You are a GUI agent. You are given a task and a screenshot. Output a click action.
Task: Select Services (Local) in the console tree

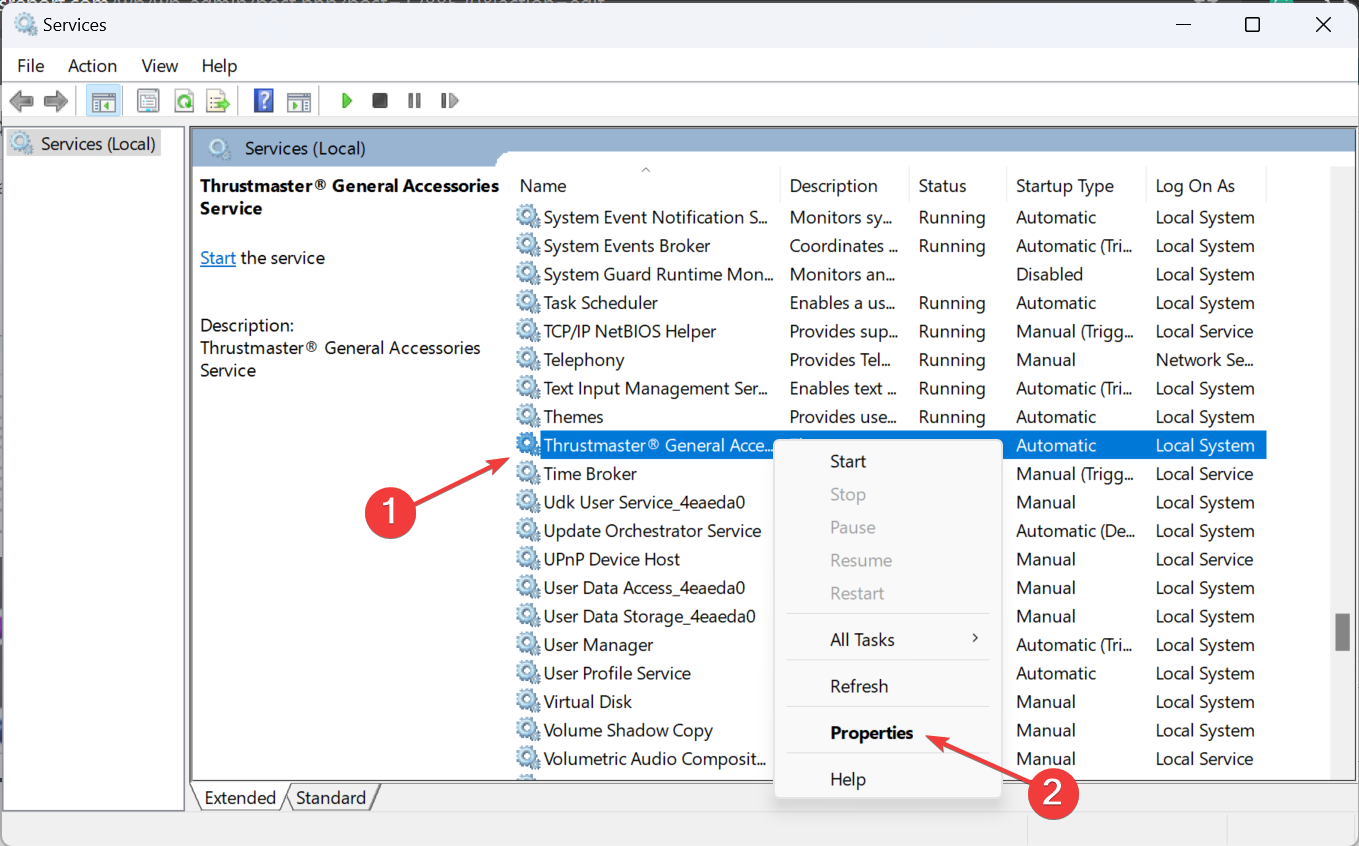(x=84, y=144)
